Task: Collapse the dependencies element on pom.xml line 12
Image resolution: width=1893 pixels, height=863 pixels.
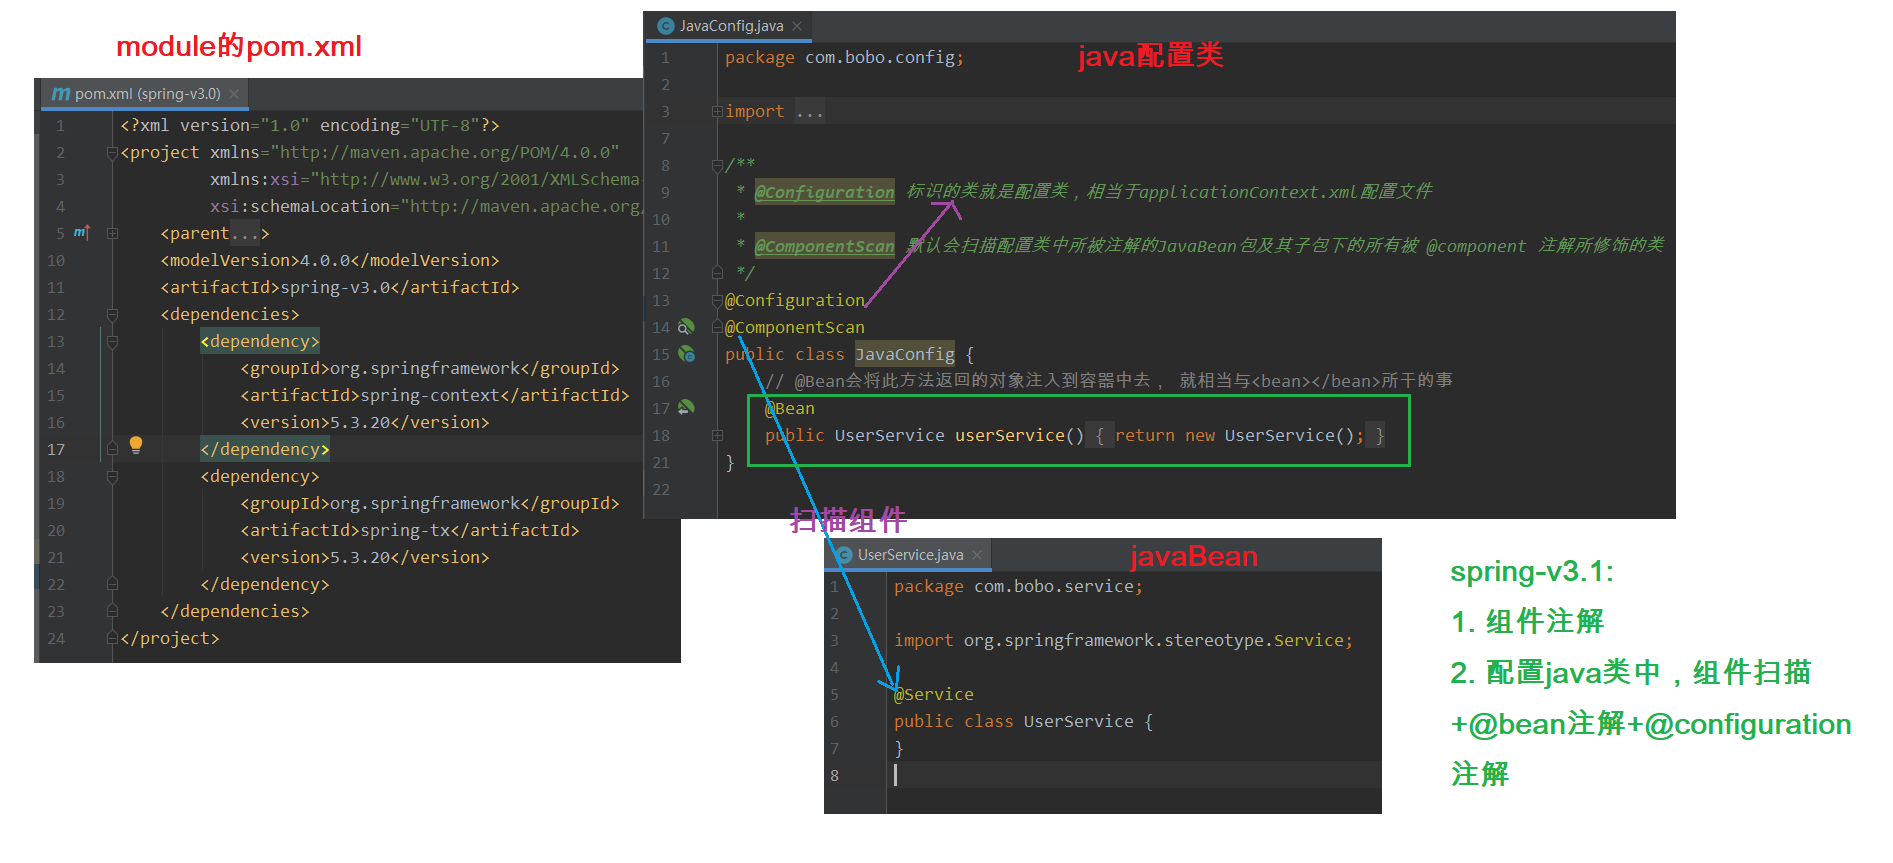Action: 113,314
